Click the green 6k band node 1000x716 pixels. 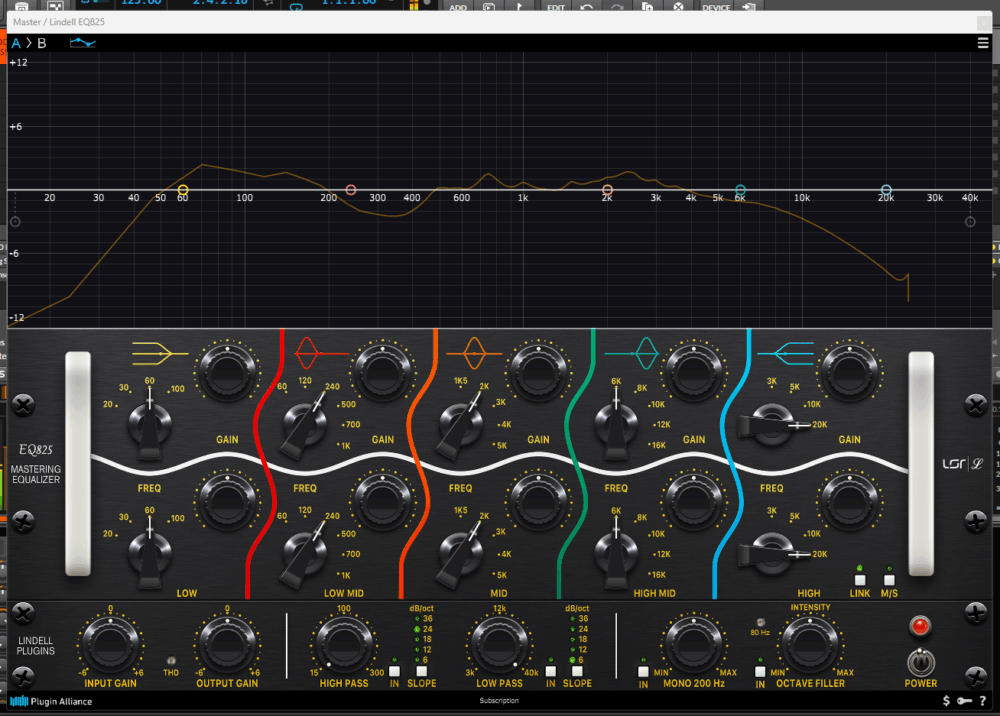(x=740, y=190)
